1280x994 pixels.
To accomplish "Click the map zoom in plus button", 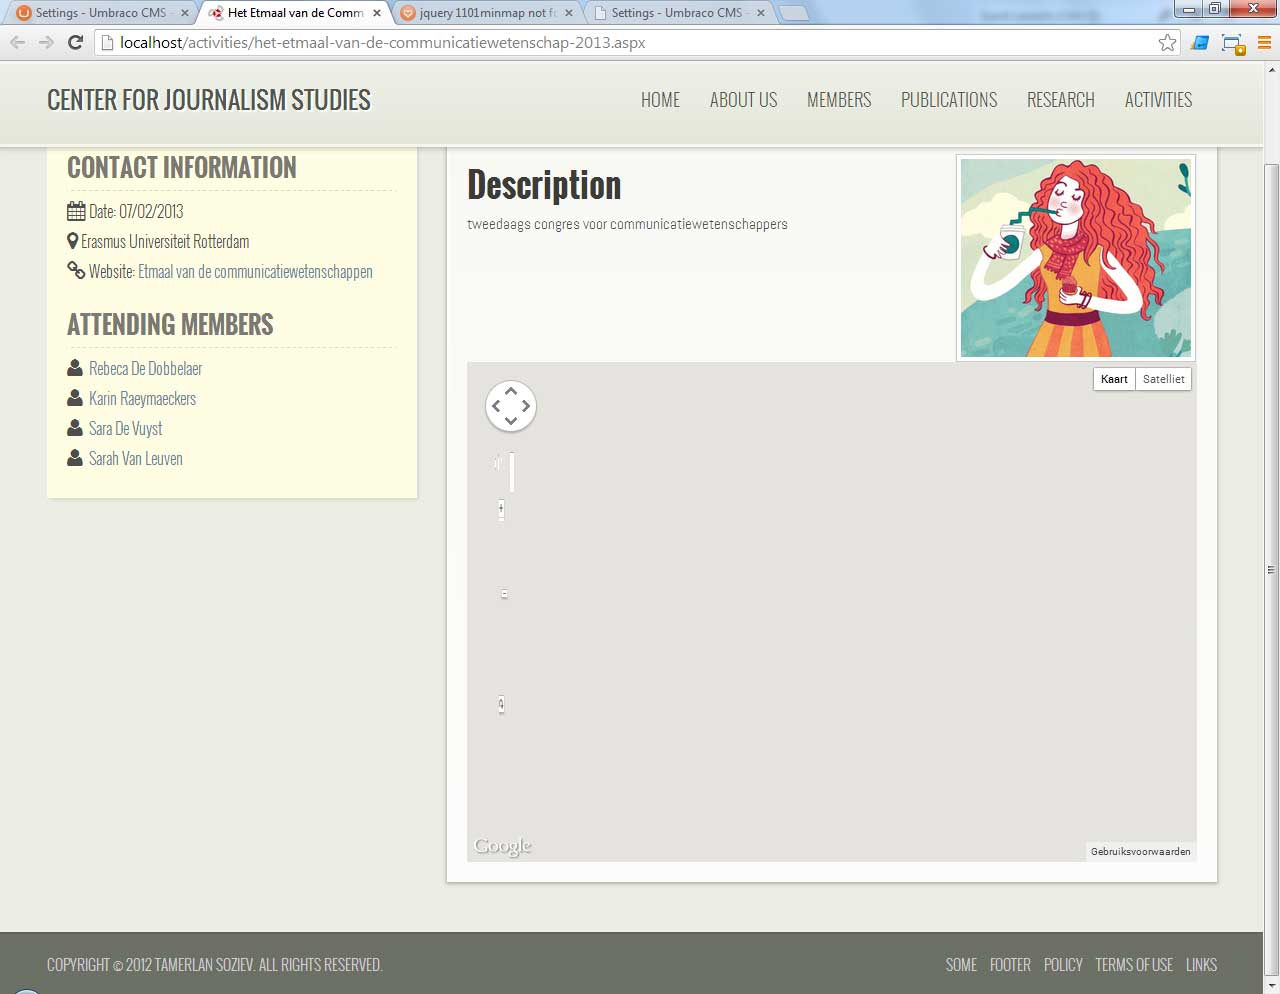I will tap(501, 509).
